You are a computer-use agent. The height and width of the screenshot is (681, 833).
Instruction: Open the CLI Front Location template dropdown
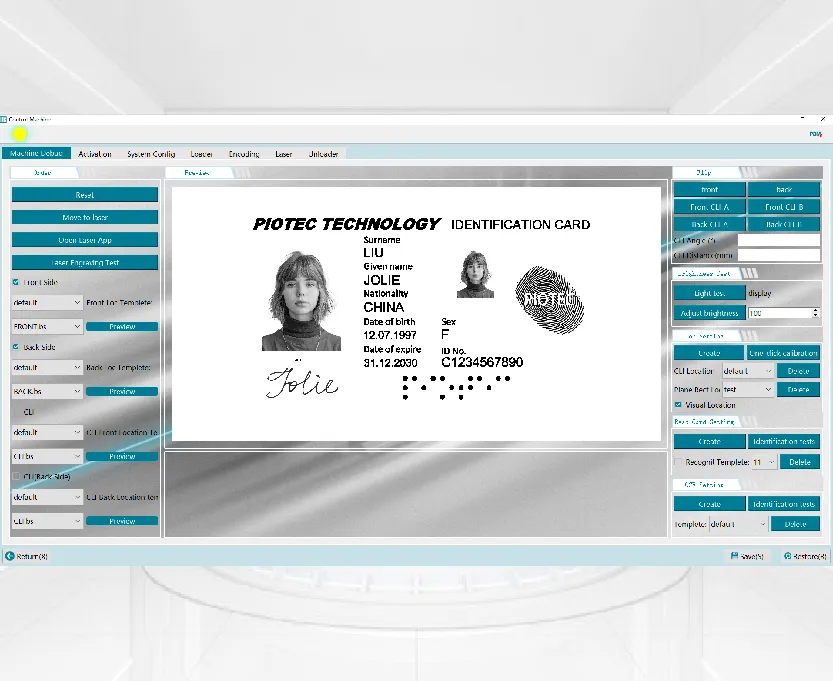(47, 432)
